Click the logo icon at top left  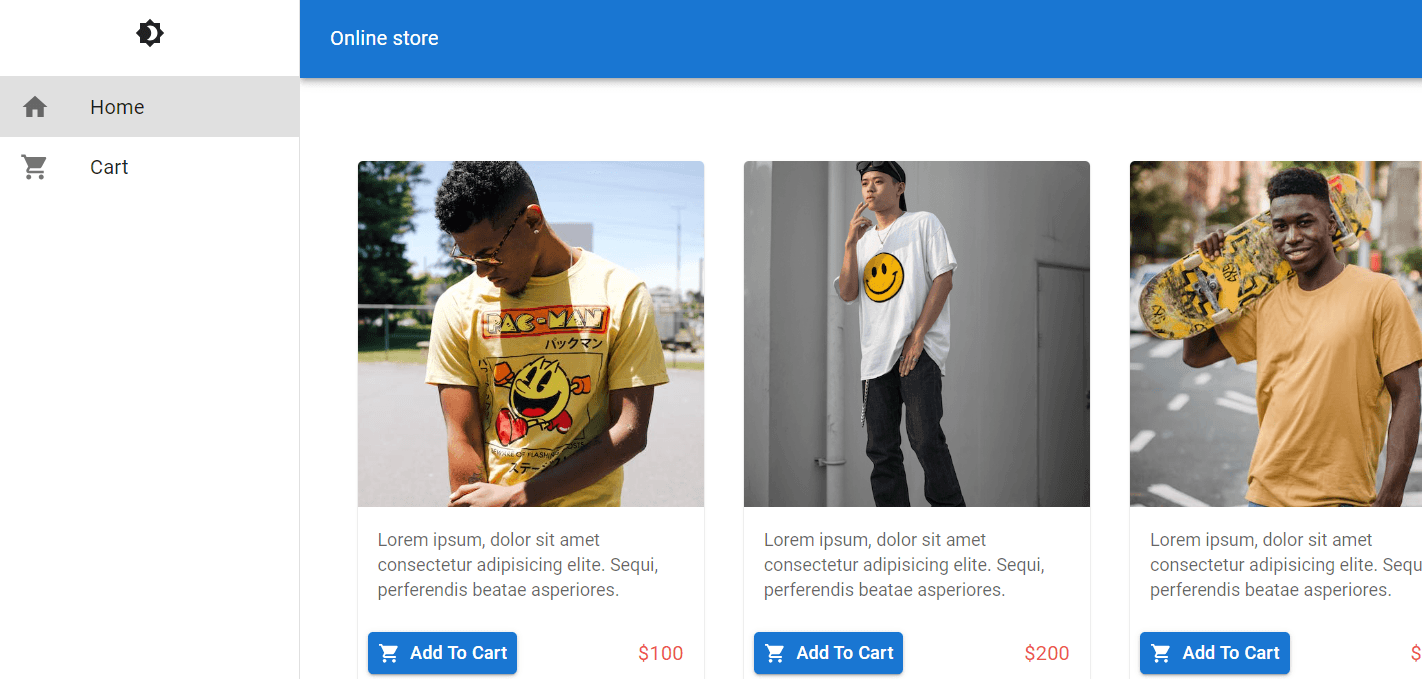tap(149, 33)
